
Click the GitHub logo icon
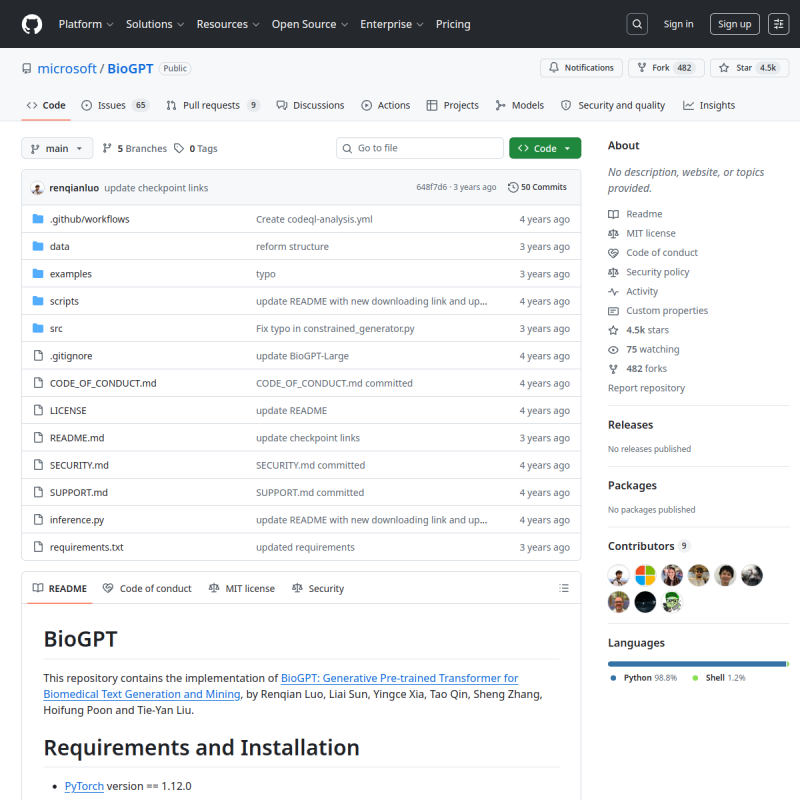coord(32,24)
